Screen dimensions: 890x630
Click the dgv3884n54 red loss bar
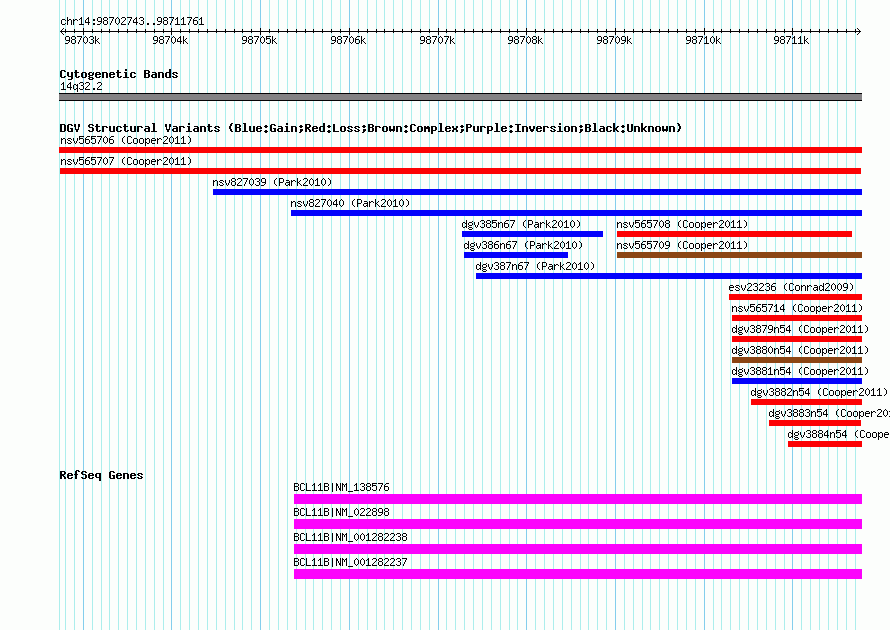click(x=825, y=444)
